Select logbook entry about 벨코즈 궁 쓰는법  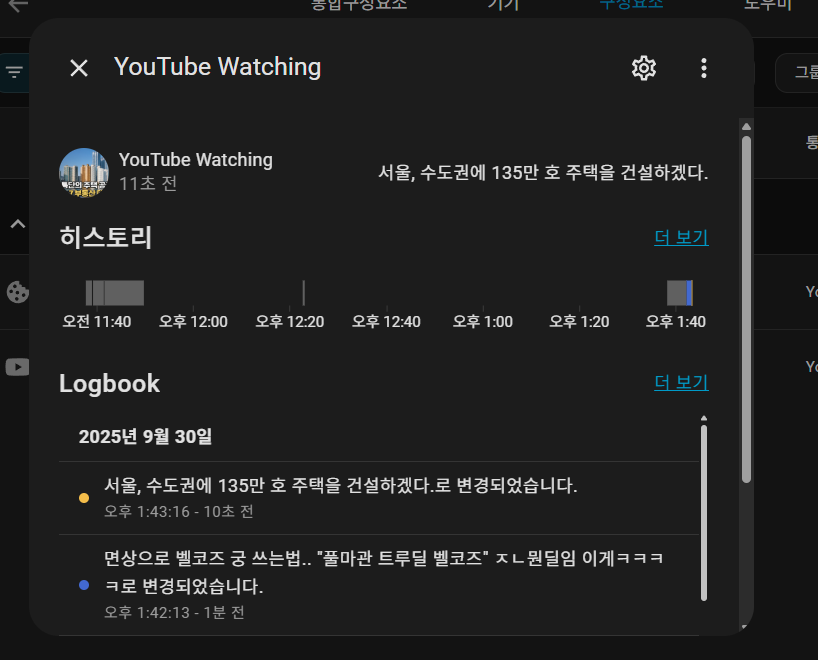[x=379, y=585]
